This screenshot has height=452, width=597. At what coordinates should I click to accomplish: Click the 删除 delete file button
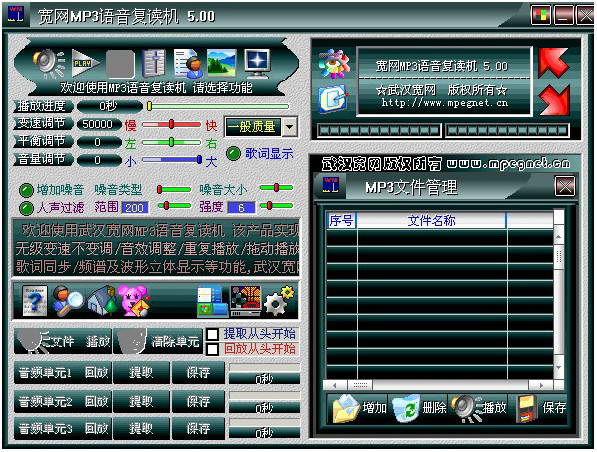point(419,409)
